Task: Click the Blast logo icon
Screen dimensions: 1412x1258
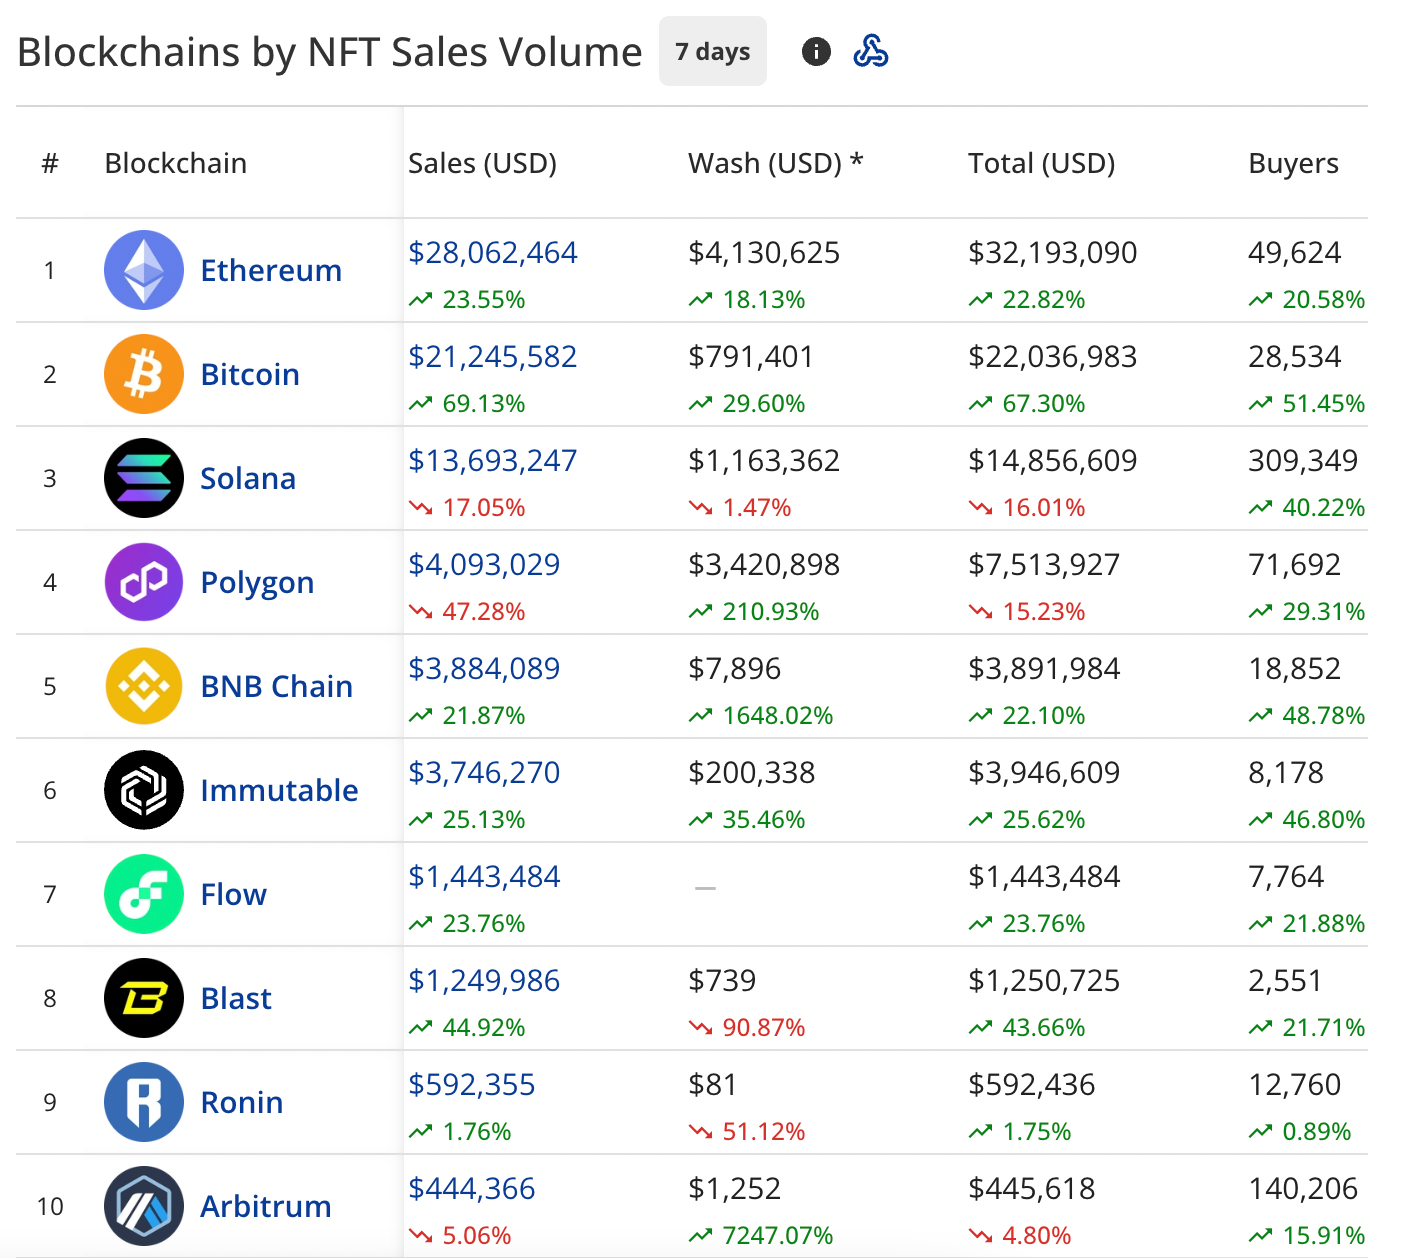Action: (x=144, y=998)
